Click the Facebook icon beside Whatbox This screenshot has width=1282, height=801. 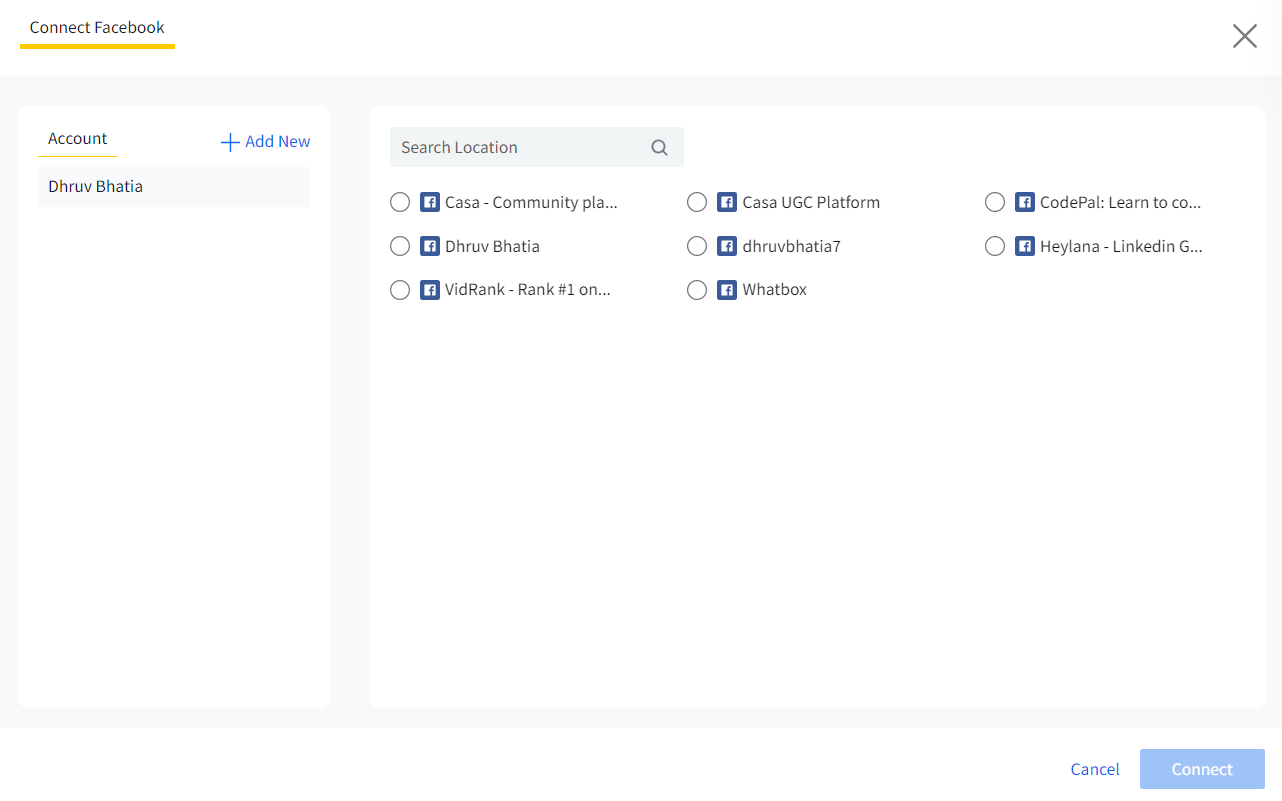pos(727,290)
